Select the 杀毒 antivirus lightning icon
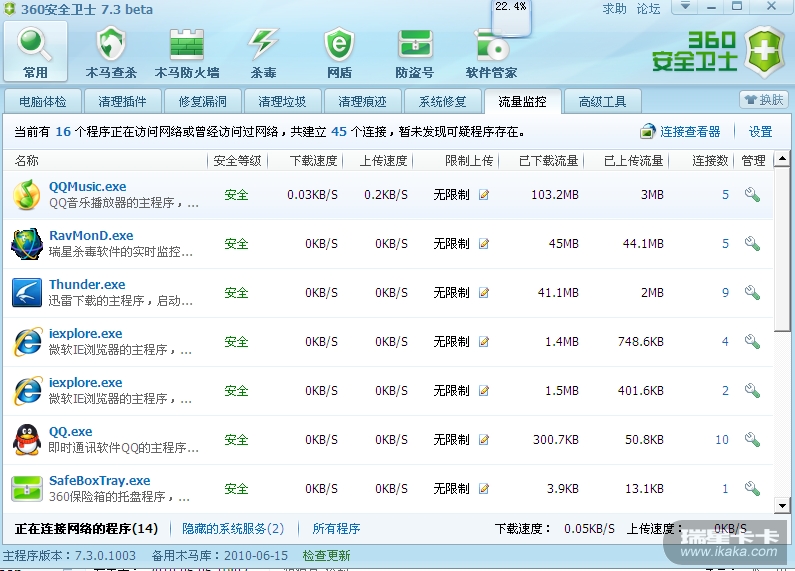The image size is (795, 571). (x=263, y=52)
